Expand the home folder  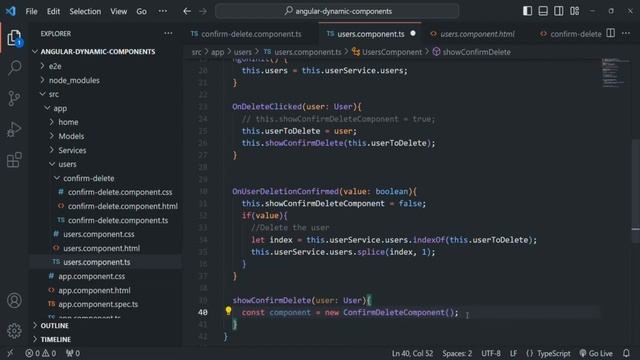pyautogui.click(x=68, y=122)
